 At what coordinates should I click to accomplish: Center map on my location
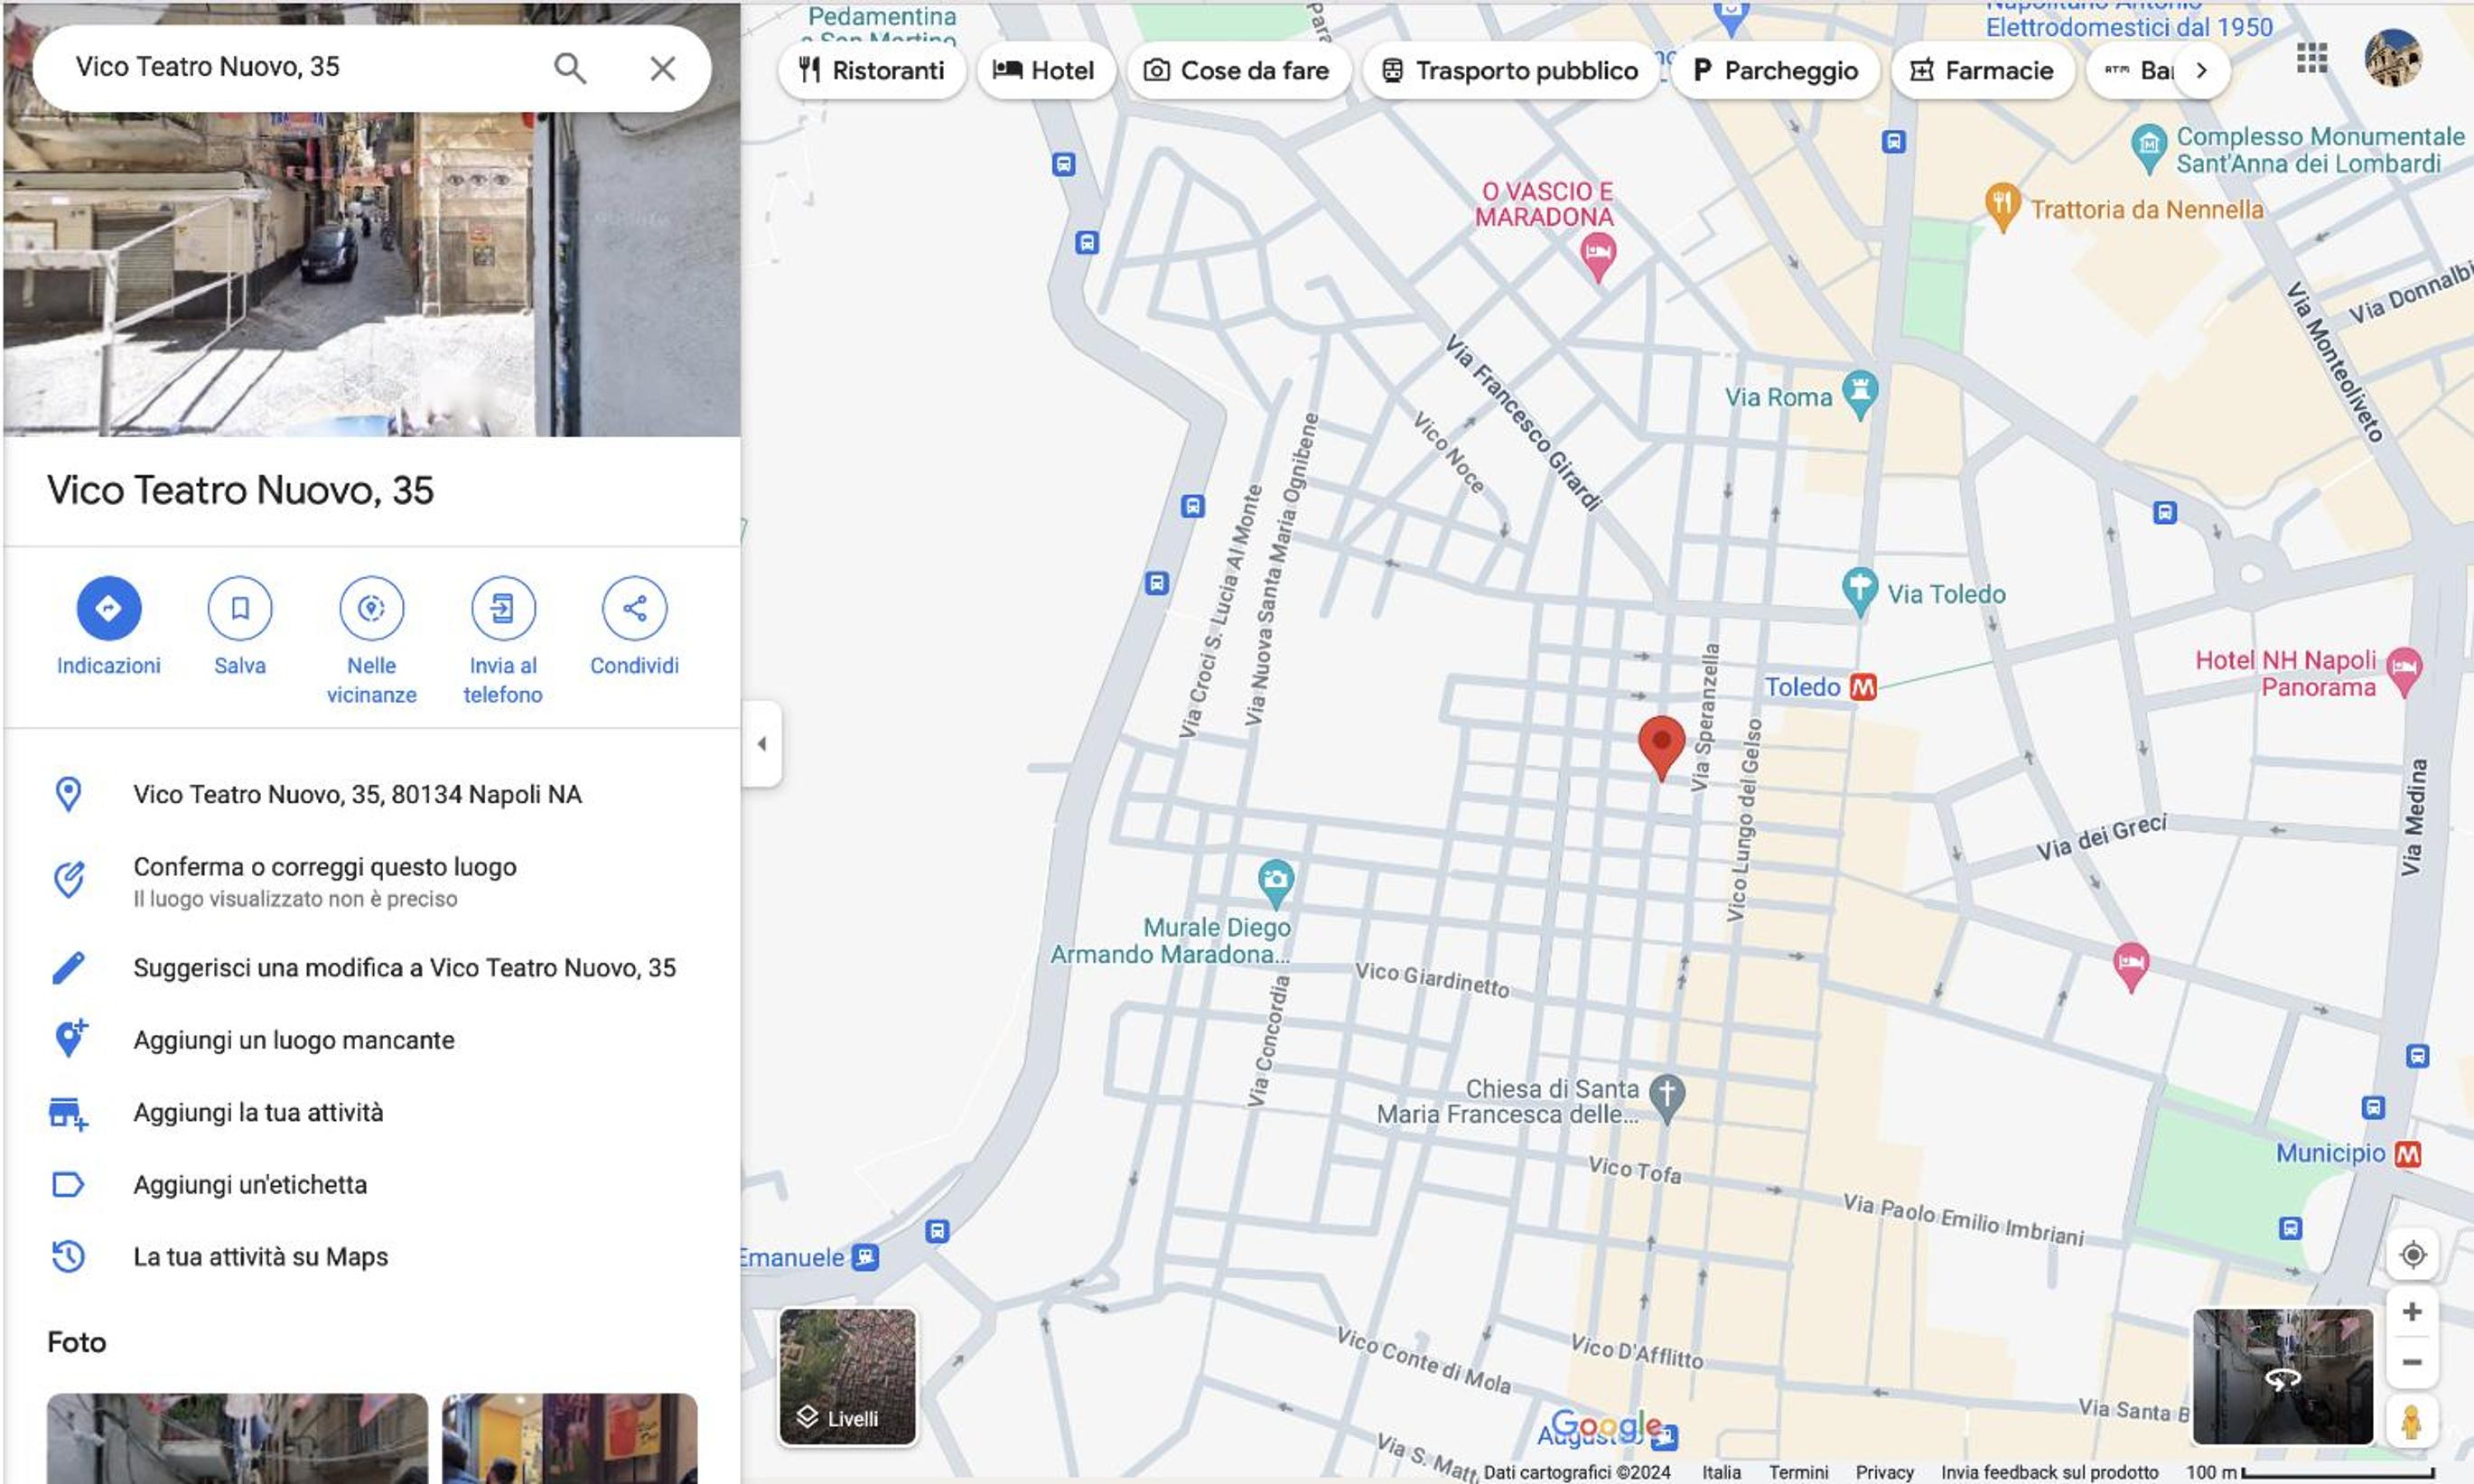[x=2412, y=1254]
